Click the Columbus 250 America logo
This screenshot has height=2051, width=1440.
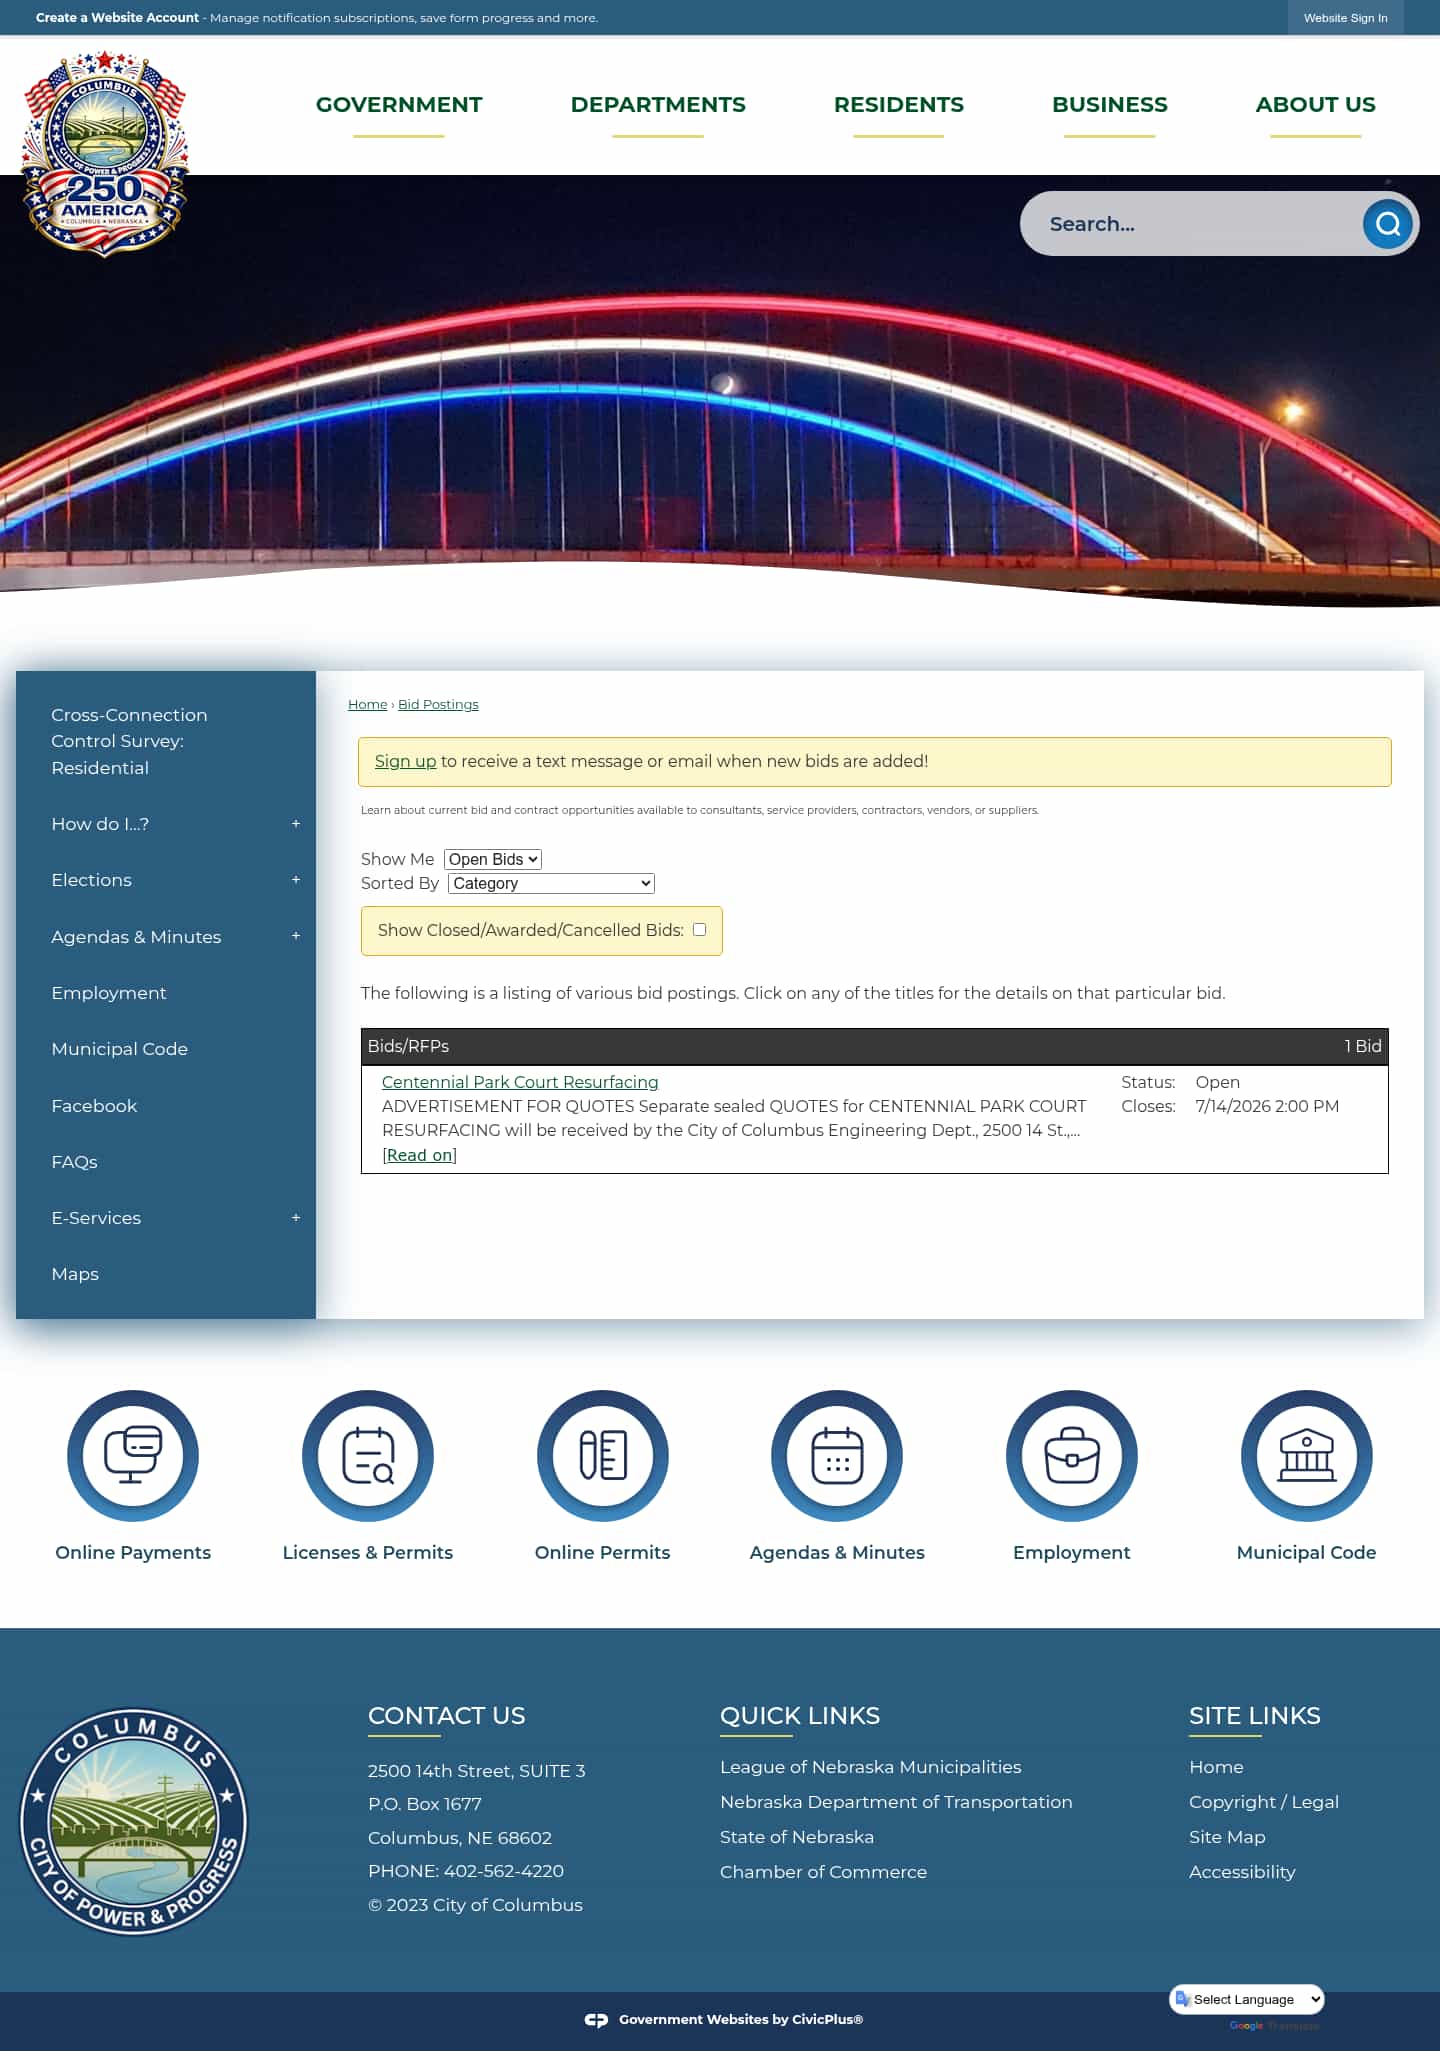(105, 153)
